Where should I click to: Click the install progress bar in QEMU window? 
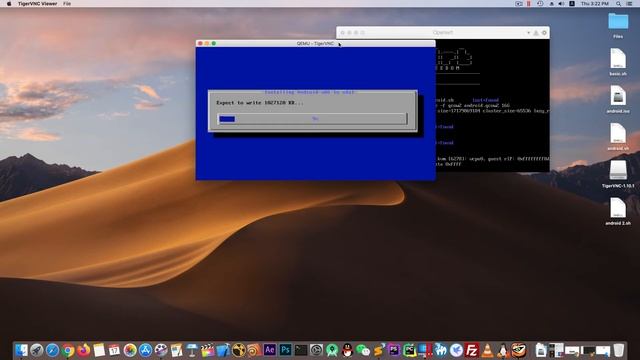(312, 119)
